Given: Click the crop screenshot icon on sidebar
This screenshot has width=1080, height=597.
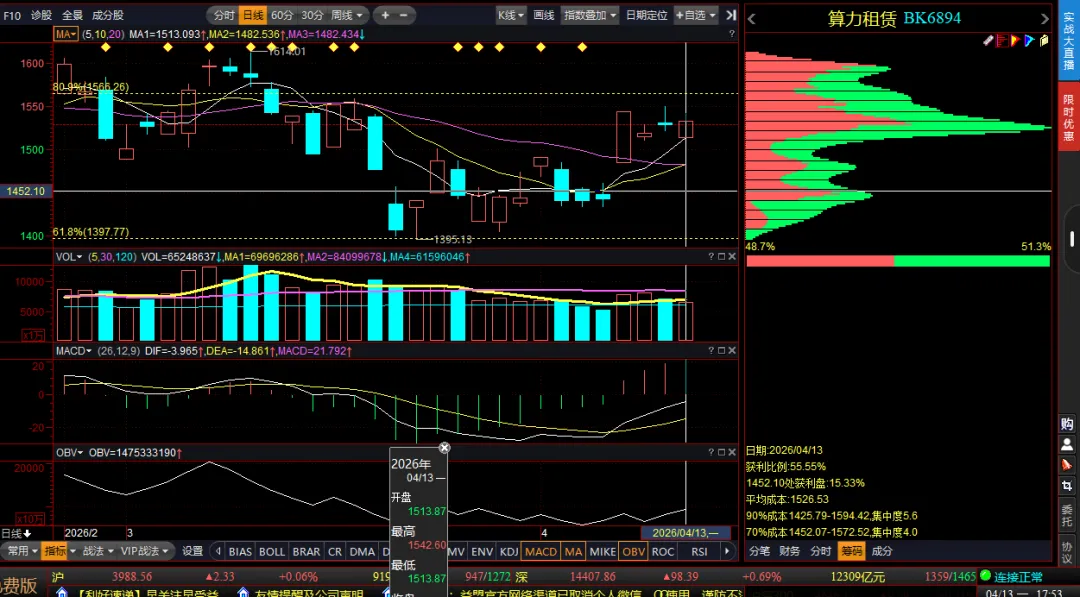Looking at the screenshot, I should point(1067,486).
